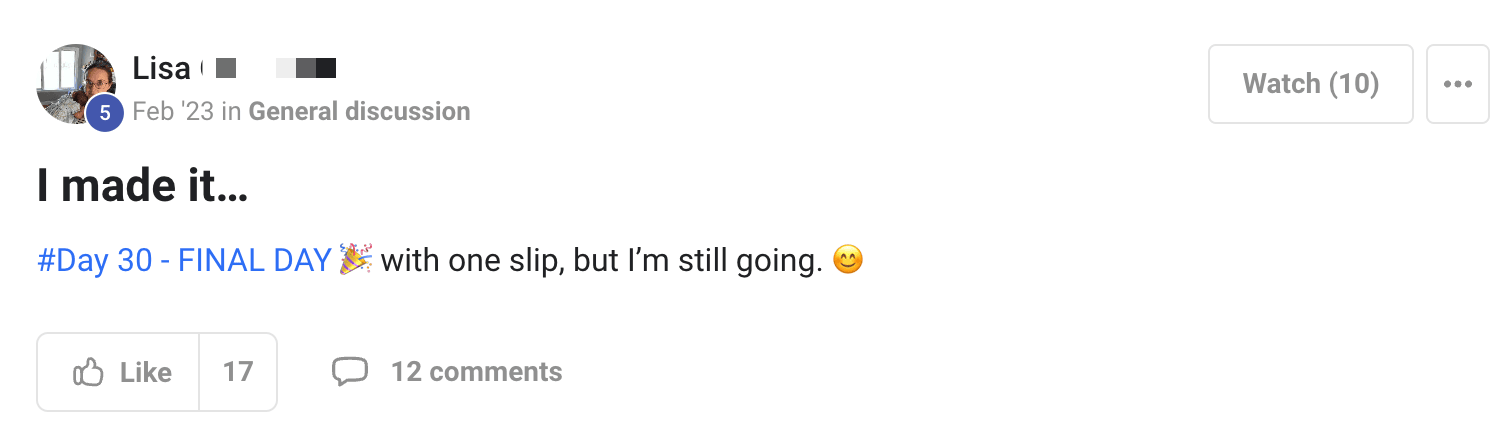Open the 12 comments link
The image size is (1508, 434).
(x=476, y=372)
